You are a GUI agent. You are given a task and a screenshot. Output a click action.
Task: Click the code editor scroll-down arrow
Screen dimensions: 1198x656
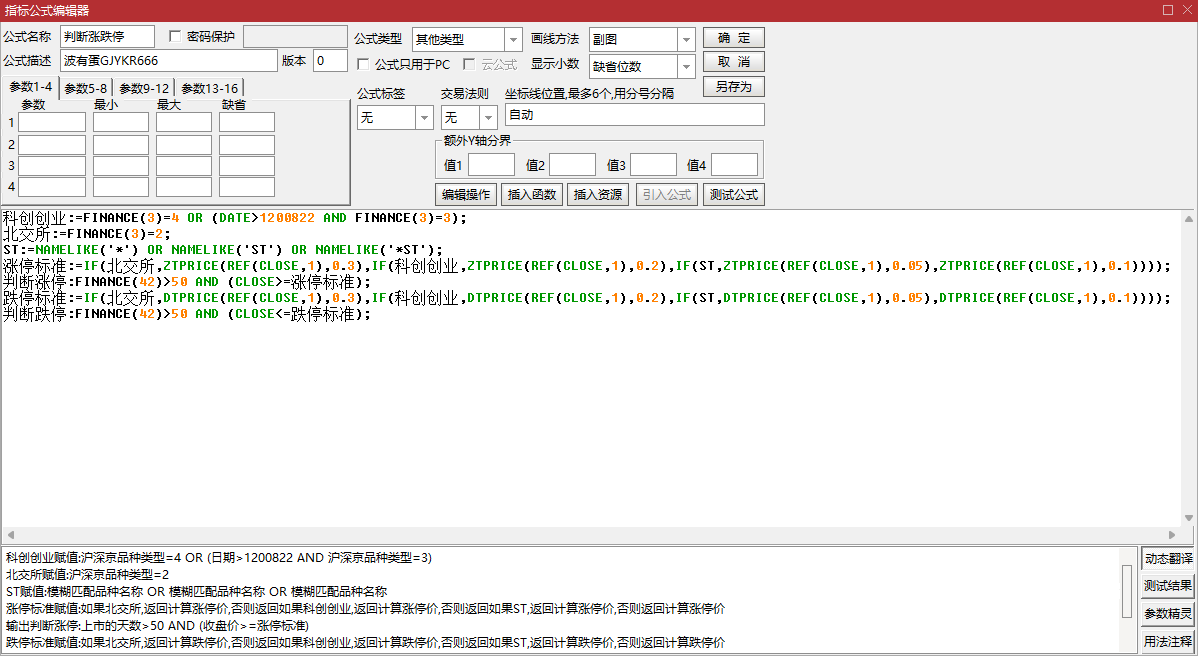pos(1189,519)
